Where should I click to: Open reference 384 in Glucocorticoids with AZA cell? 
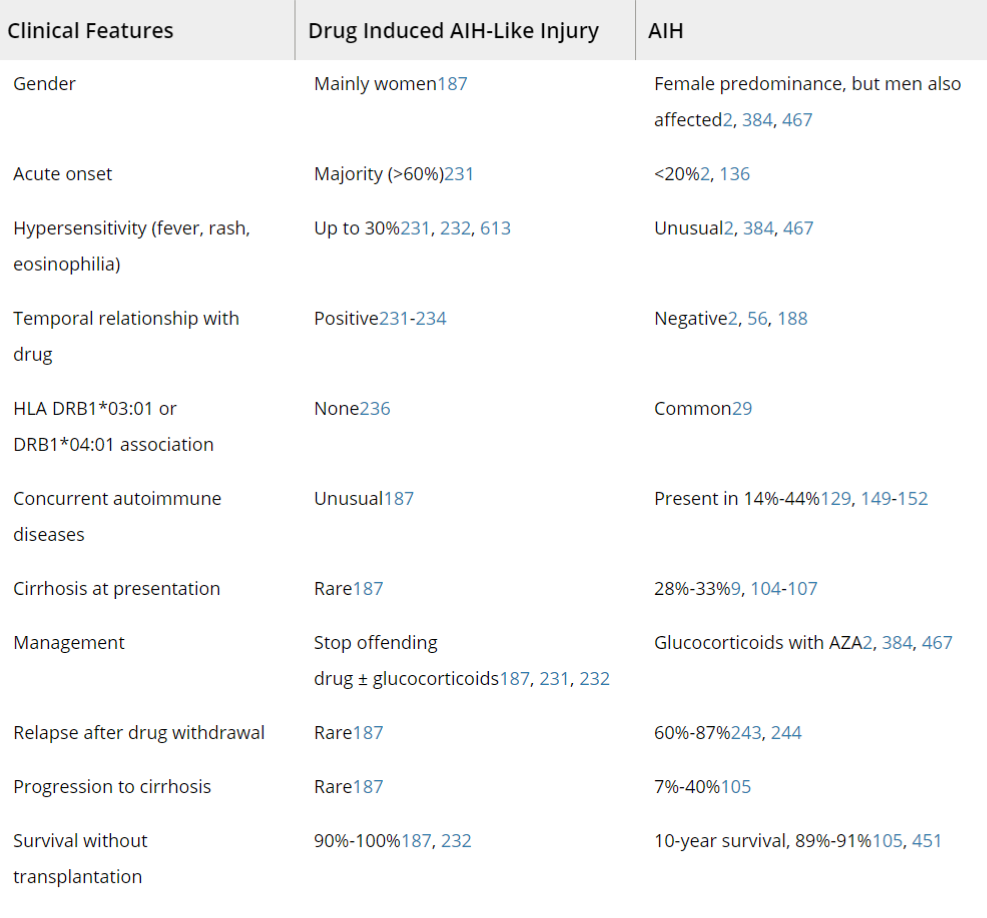[897, 643]
